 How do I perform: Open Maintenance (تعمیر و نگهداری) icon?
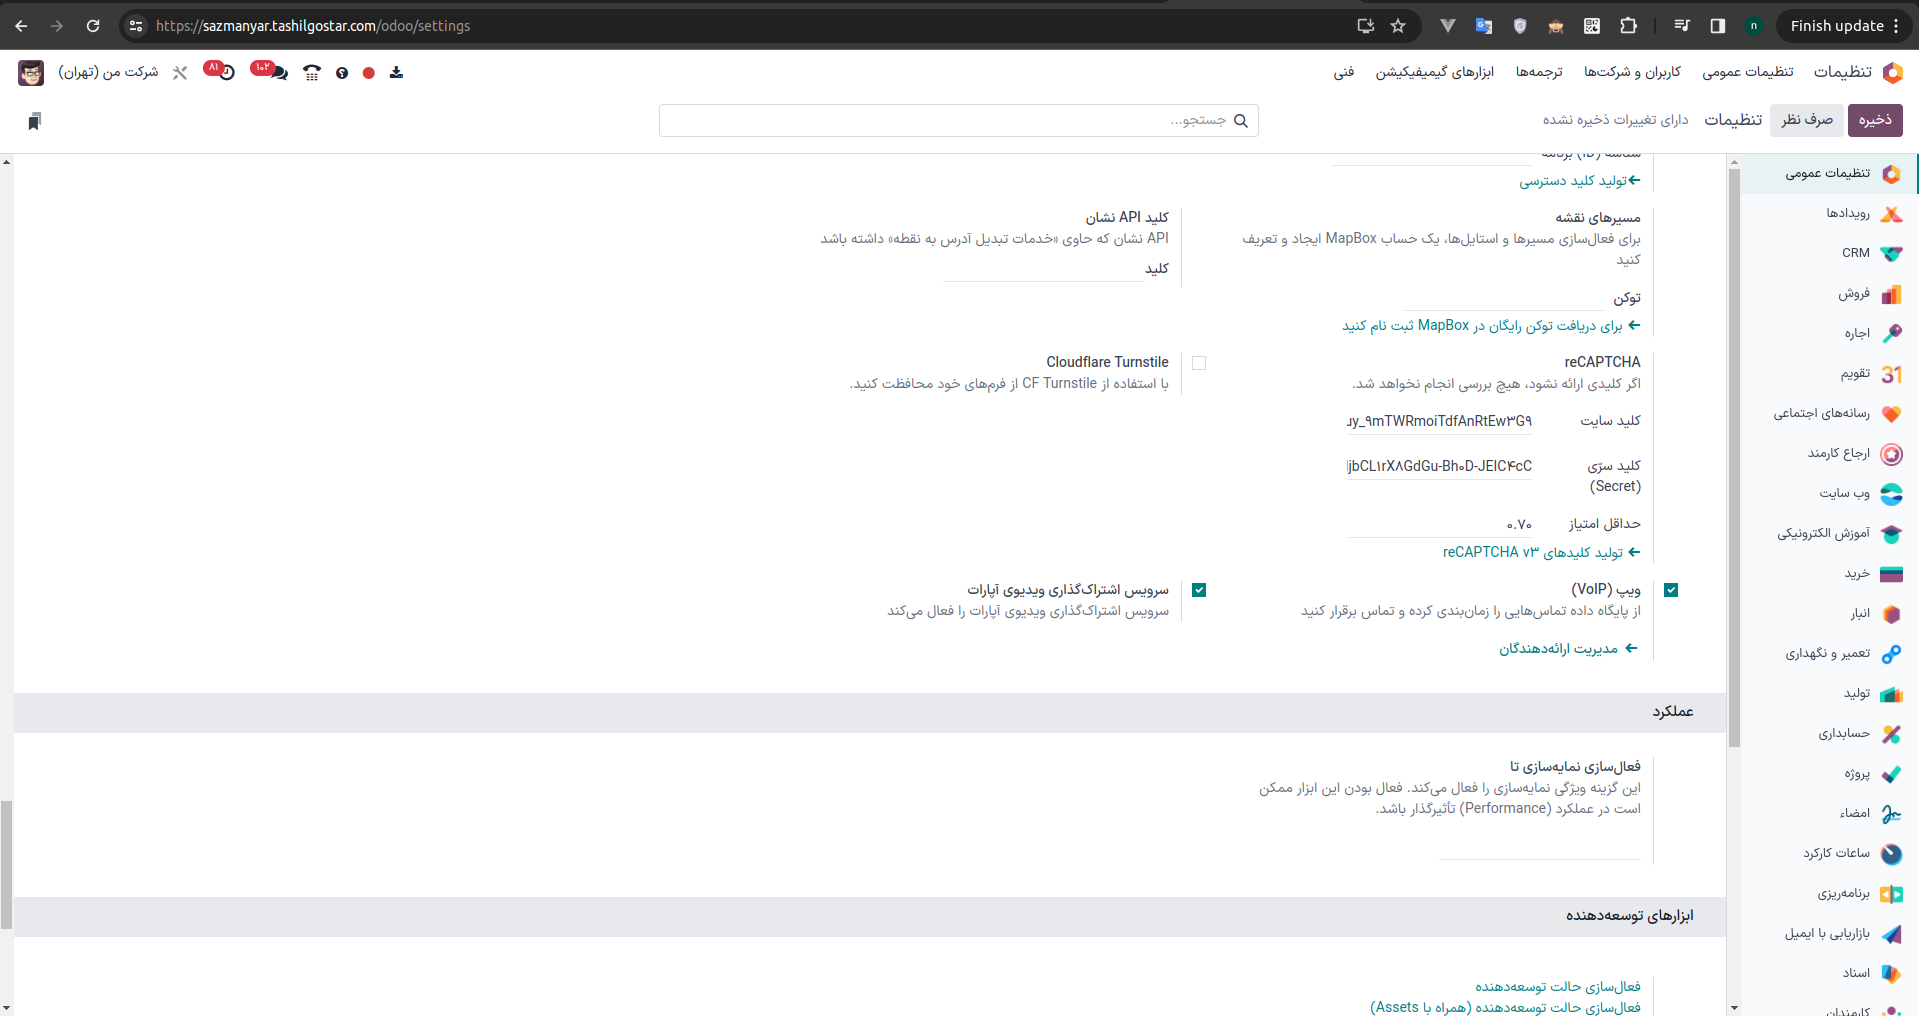pos(1891,654)
